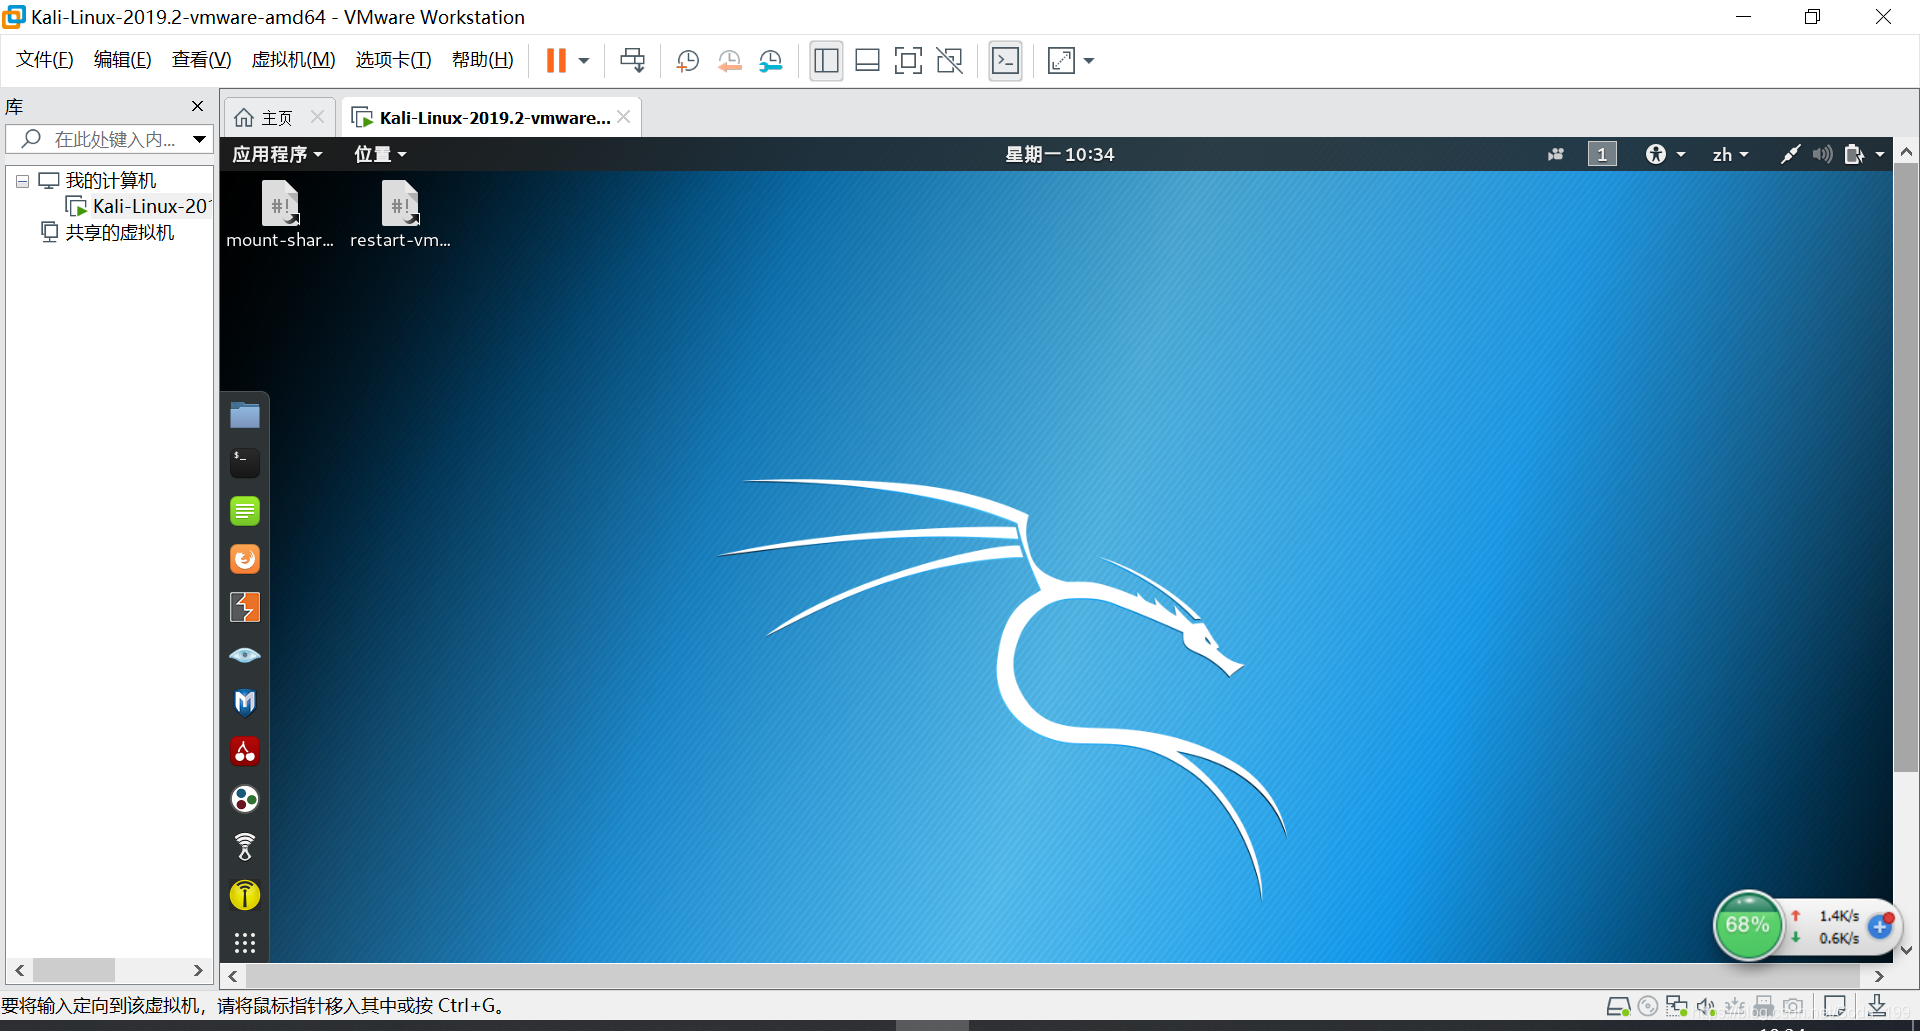
Task: Open mount-shar... script on Kali desktop
Action: (280, 214)
